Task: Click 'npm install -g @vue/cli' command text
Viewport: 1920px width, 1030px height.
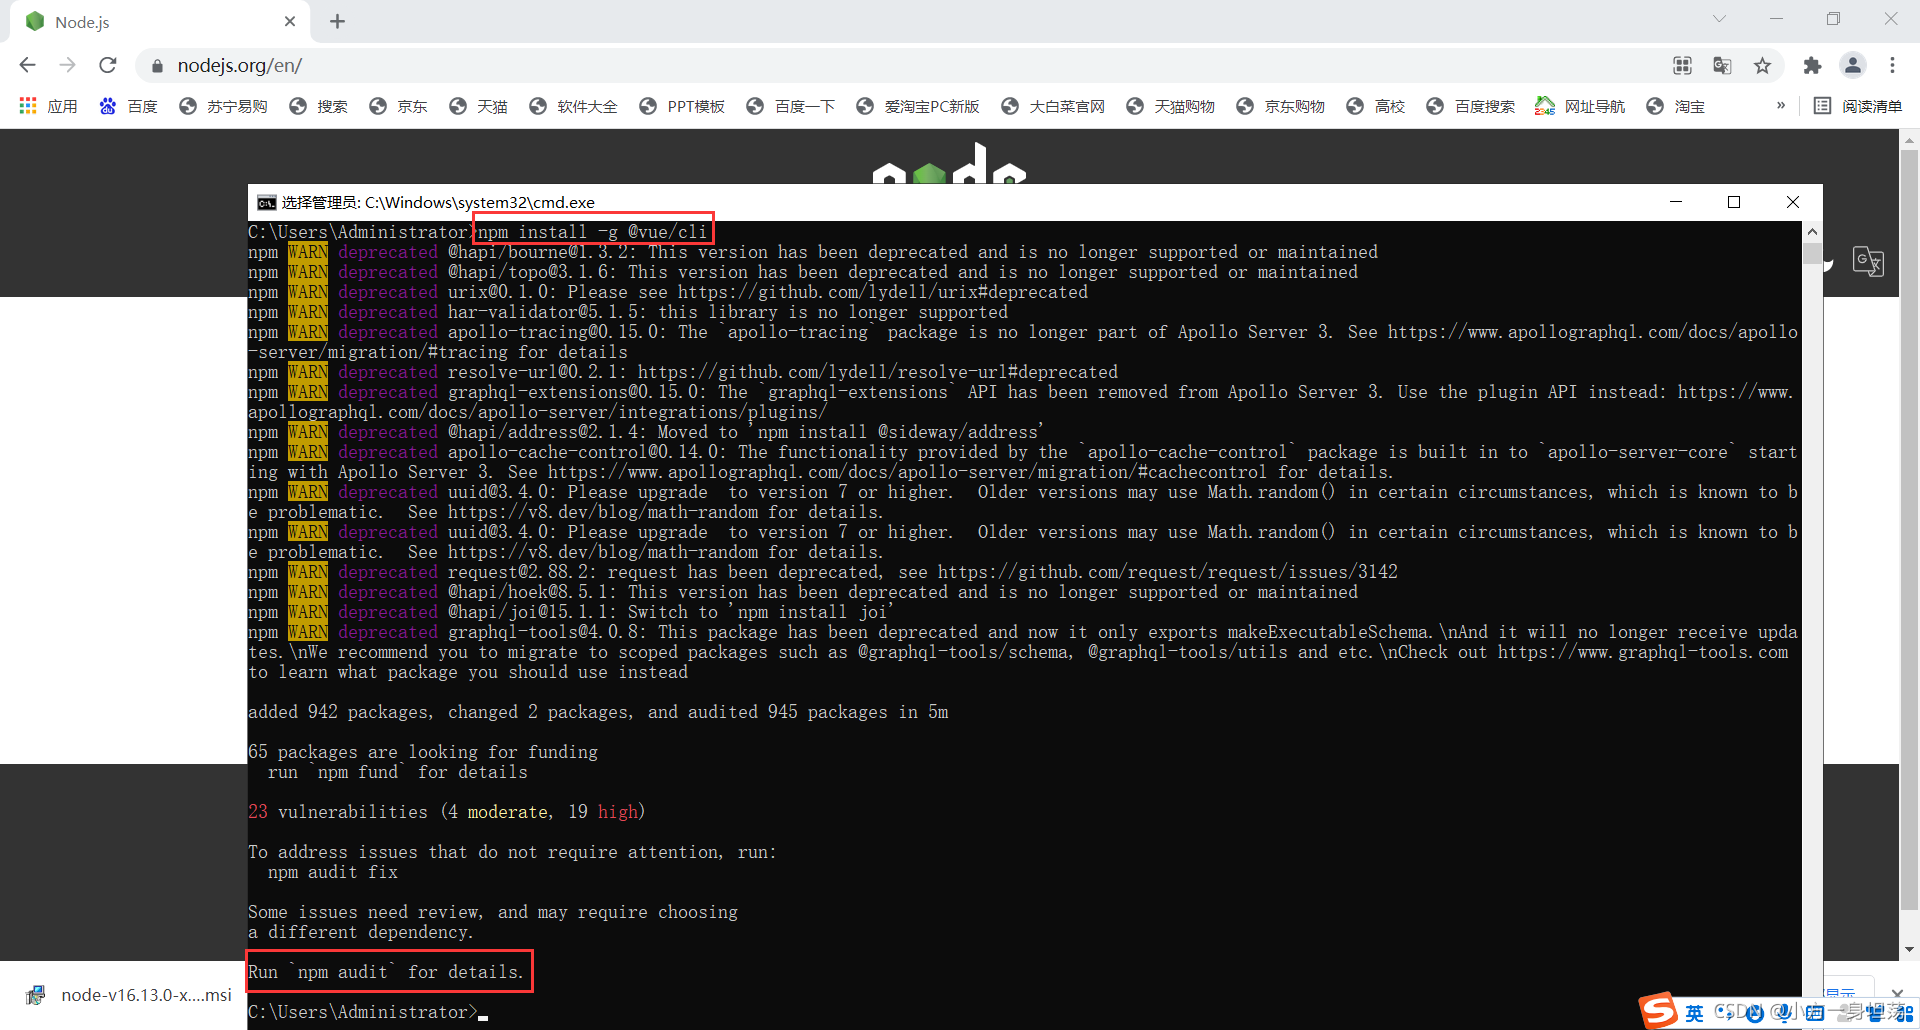Action: pos(593,232)
